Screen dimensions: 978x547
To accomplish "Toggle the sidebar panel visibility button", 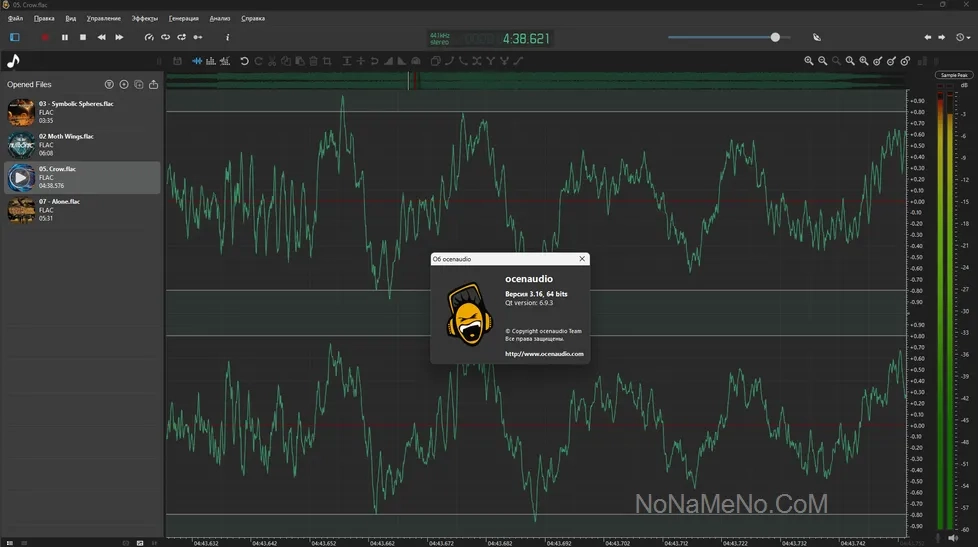I will click(15, 37).
